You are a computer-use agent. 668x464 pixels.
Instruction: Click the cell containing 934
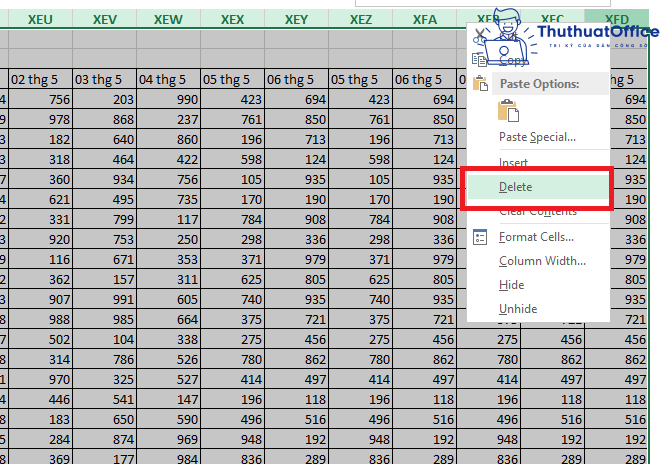(x=105, y=179)
